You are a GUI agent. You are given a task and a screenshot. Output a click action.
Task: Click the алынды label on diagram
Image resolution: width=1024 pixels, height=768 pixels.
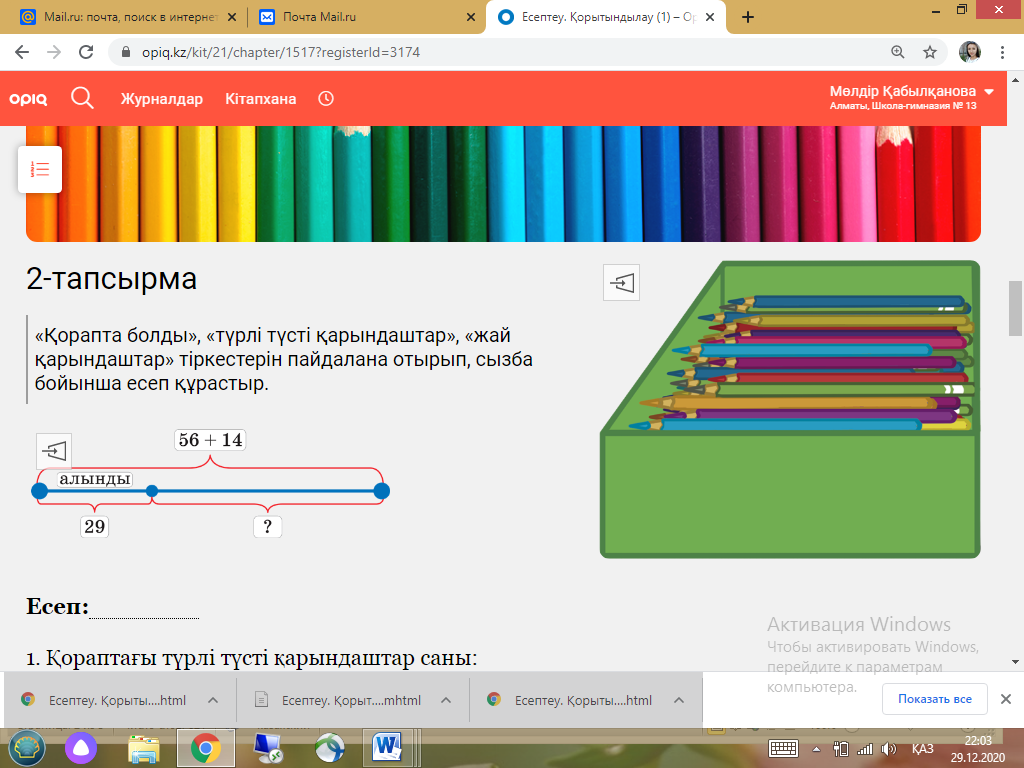tap(95, 479)
